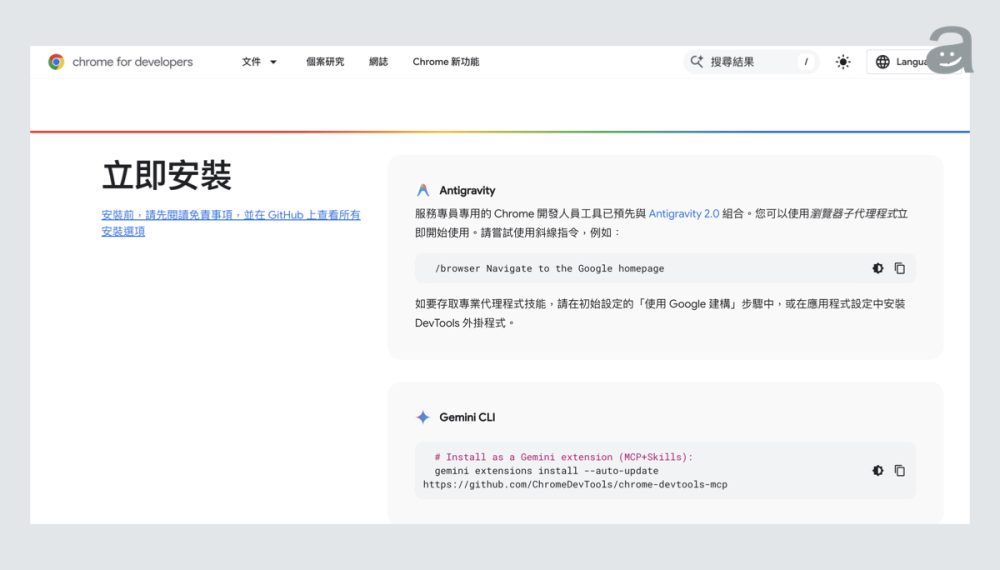Toggle the light/dark theme sun icon
The height and width of the screenshot is (570, 1000).
point(843,62)
